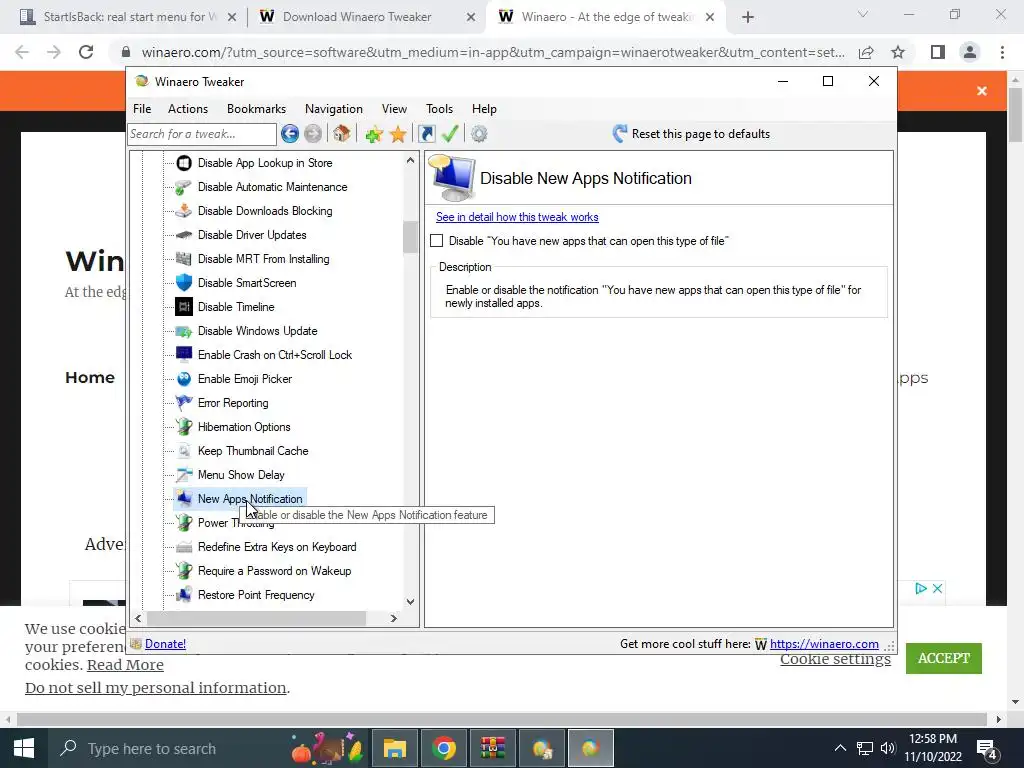Click the create shortcut toolbar icon

[426, 134]
